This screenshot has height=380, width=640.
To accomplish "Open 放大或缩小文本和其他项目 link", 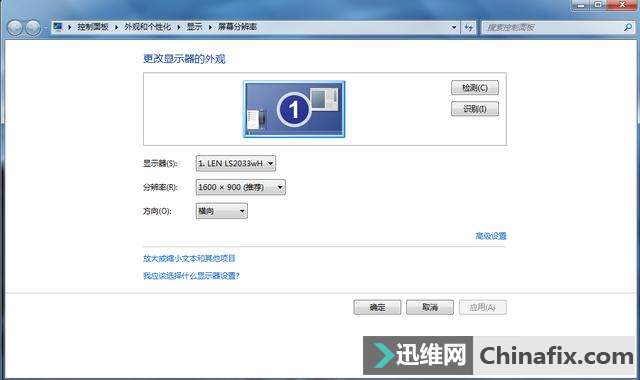I will click(x=189, y=258).
